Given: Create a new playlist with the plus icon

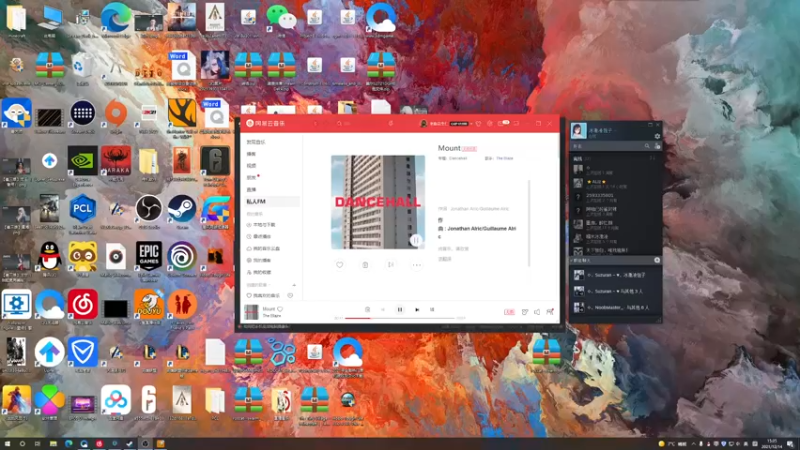Looking at the screenshot, I should point(294,285).
